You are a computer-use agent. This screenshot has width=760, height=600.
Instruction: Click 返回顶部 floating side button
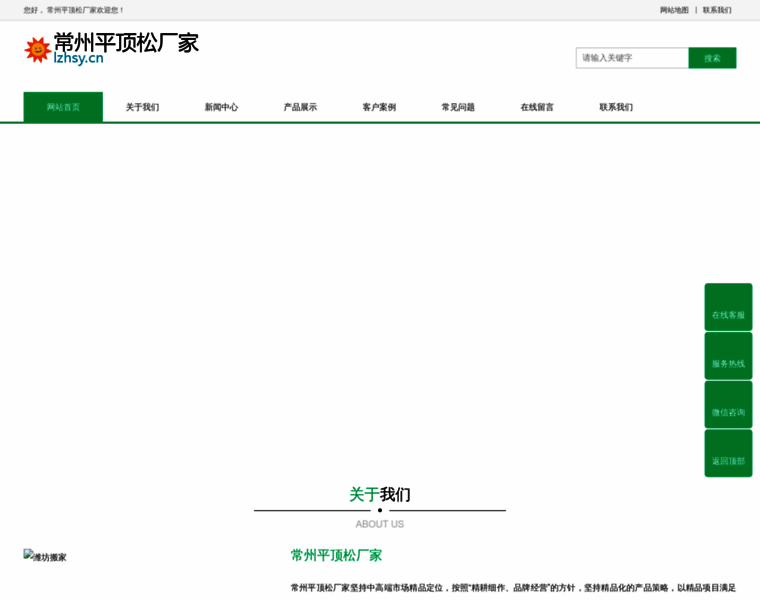point(728,453)
